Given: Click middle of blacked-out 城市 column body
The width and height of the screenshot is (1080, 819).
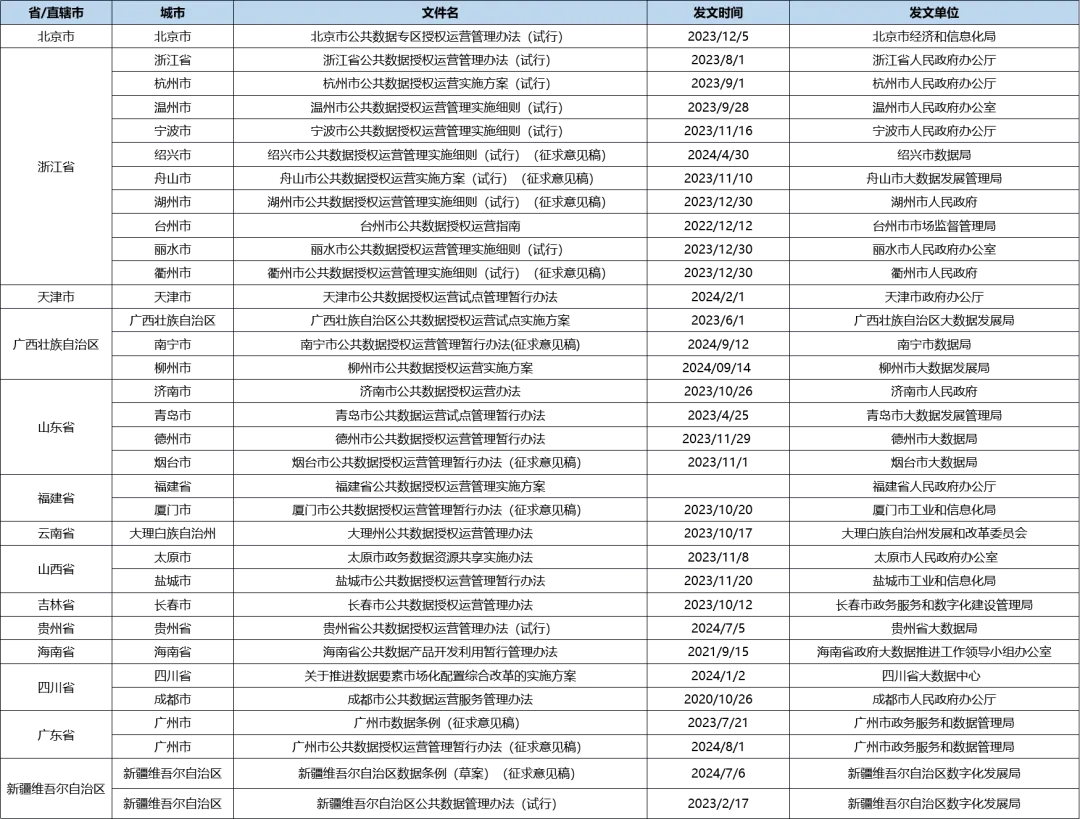Looking at the screenshot, I should (x=172, y=420).
